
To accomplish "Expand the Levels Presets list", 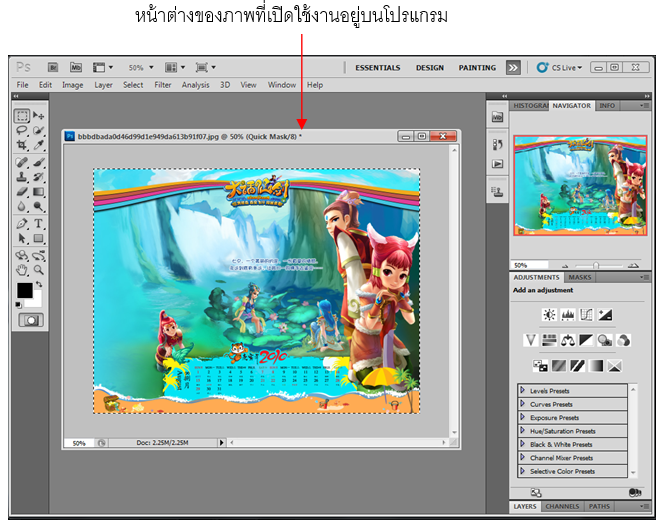I will pyautogui.click(x=522, y=389).
